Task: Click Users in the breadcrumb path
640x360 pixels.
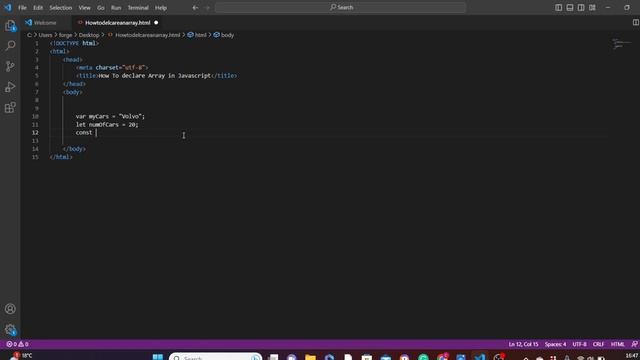Action: (x=45, y=35)
